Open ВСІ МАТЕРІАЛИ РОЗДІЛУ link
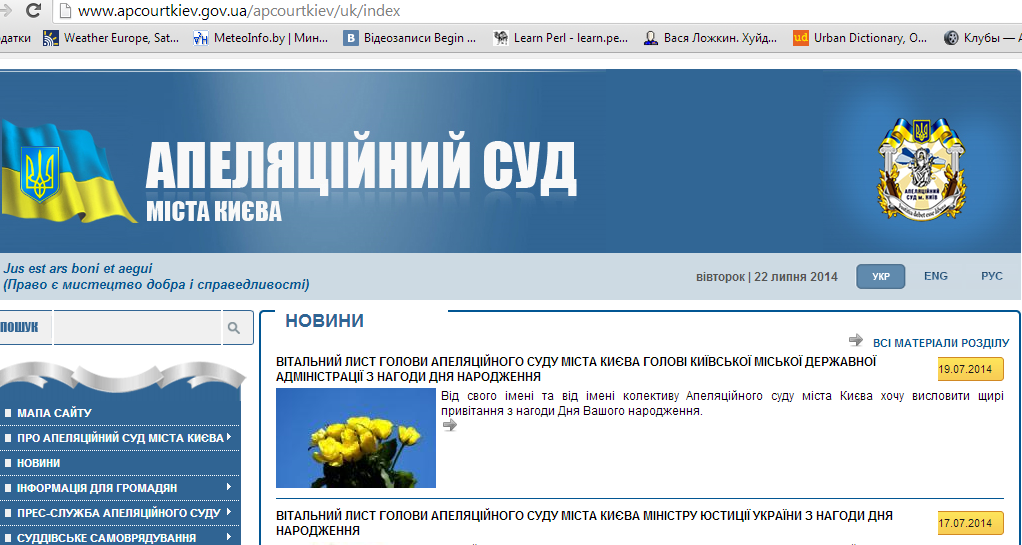1022x545 pixels. click(x=941, y=343)
